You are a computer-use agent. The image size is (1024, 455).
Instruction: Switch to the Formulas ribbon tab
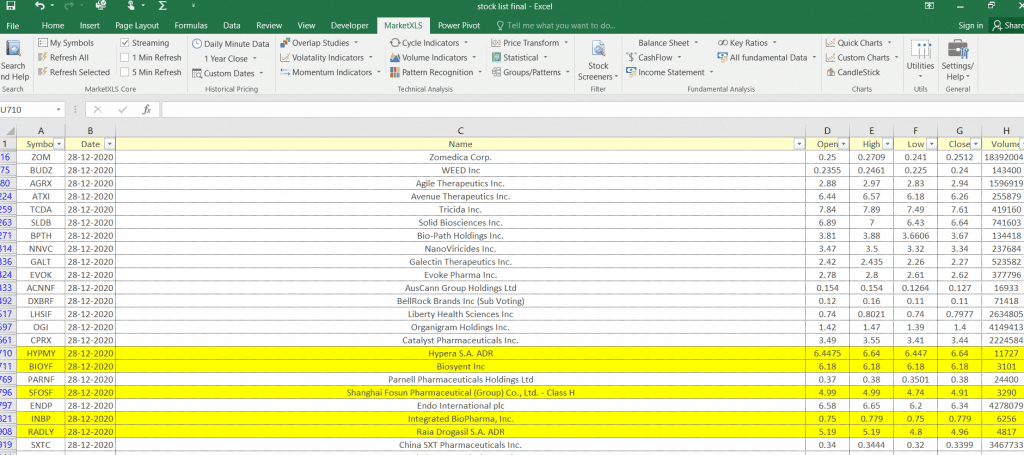191,25
